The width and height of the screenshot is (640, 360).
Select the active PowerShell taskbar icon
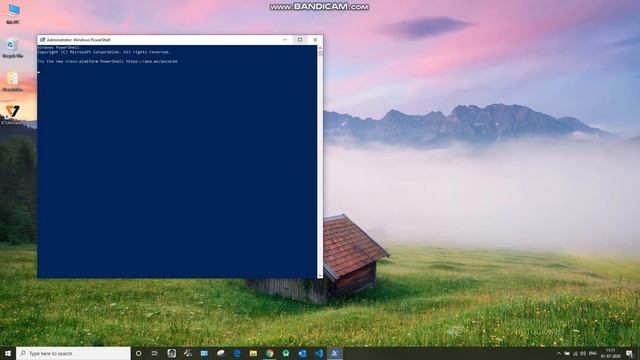335,353
